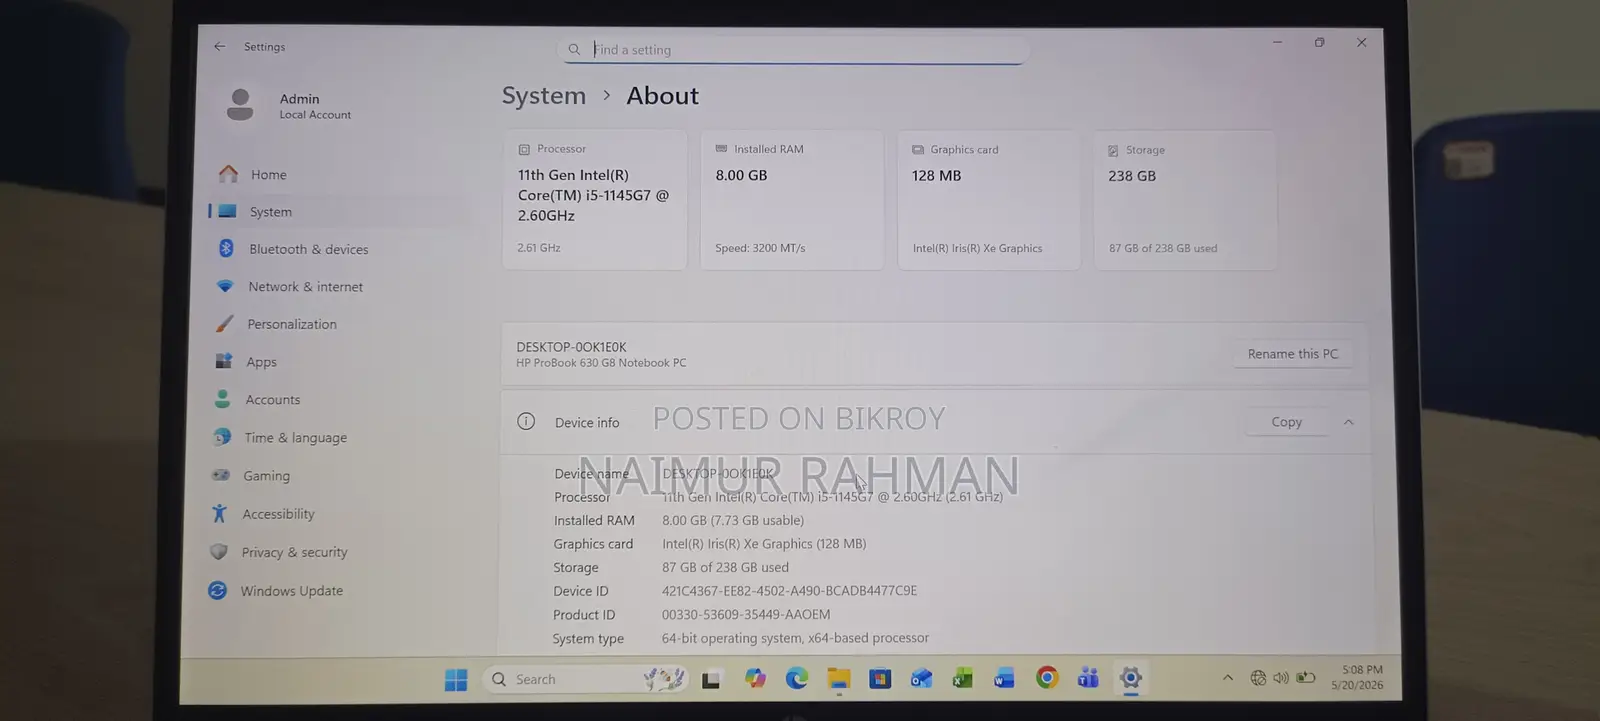Copy the Device info details
The height and width of the screenshot is (721, 1600).
[x=1287, y=422]
